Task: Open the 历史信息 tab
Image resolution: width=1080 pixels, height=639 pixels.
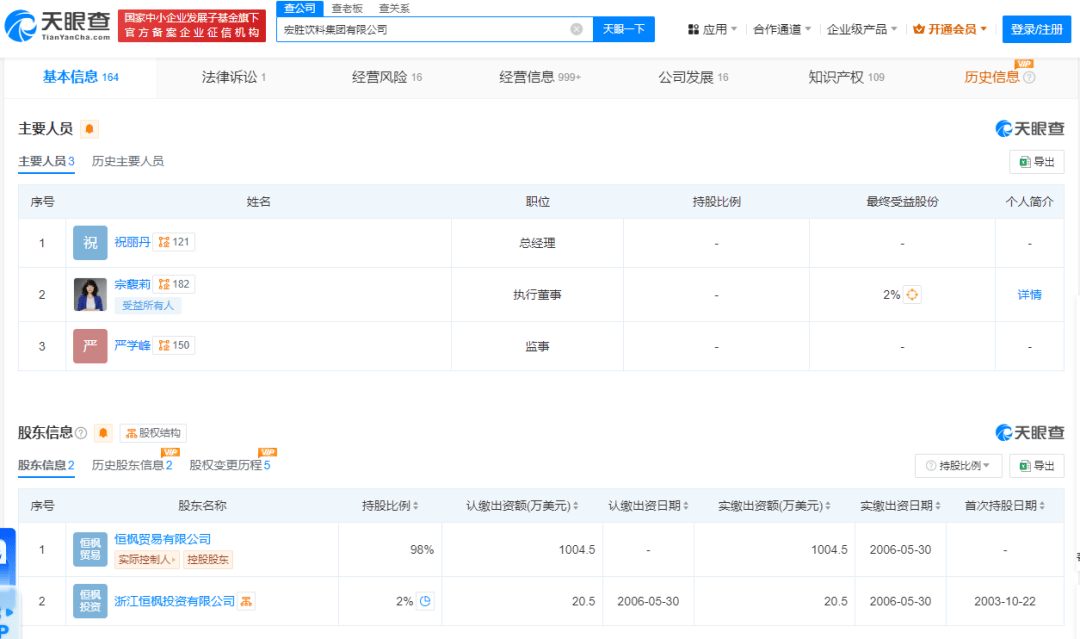Action: (991, 77)
